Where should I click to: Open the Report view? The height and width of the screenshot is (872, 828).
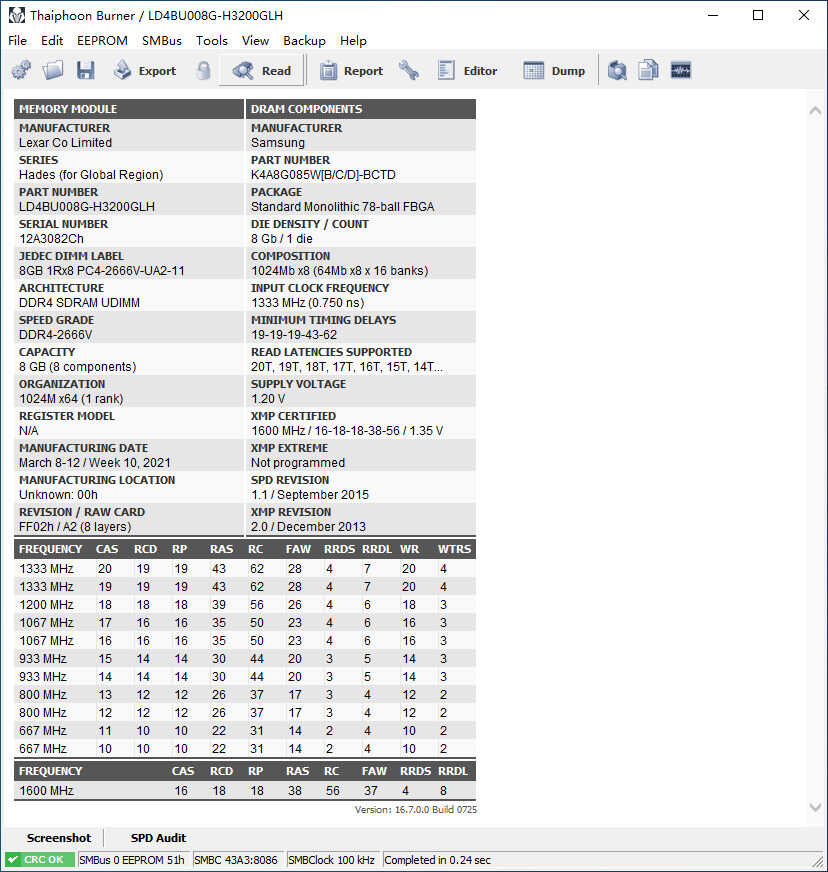click(x=351, y=71)
